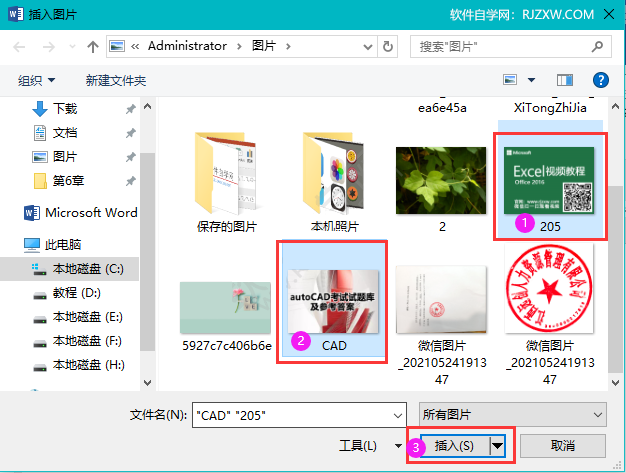Expand the address bar history dropdown
This screenshot has width=626, height=473.
pos(368,47)
